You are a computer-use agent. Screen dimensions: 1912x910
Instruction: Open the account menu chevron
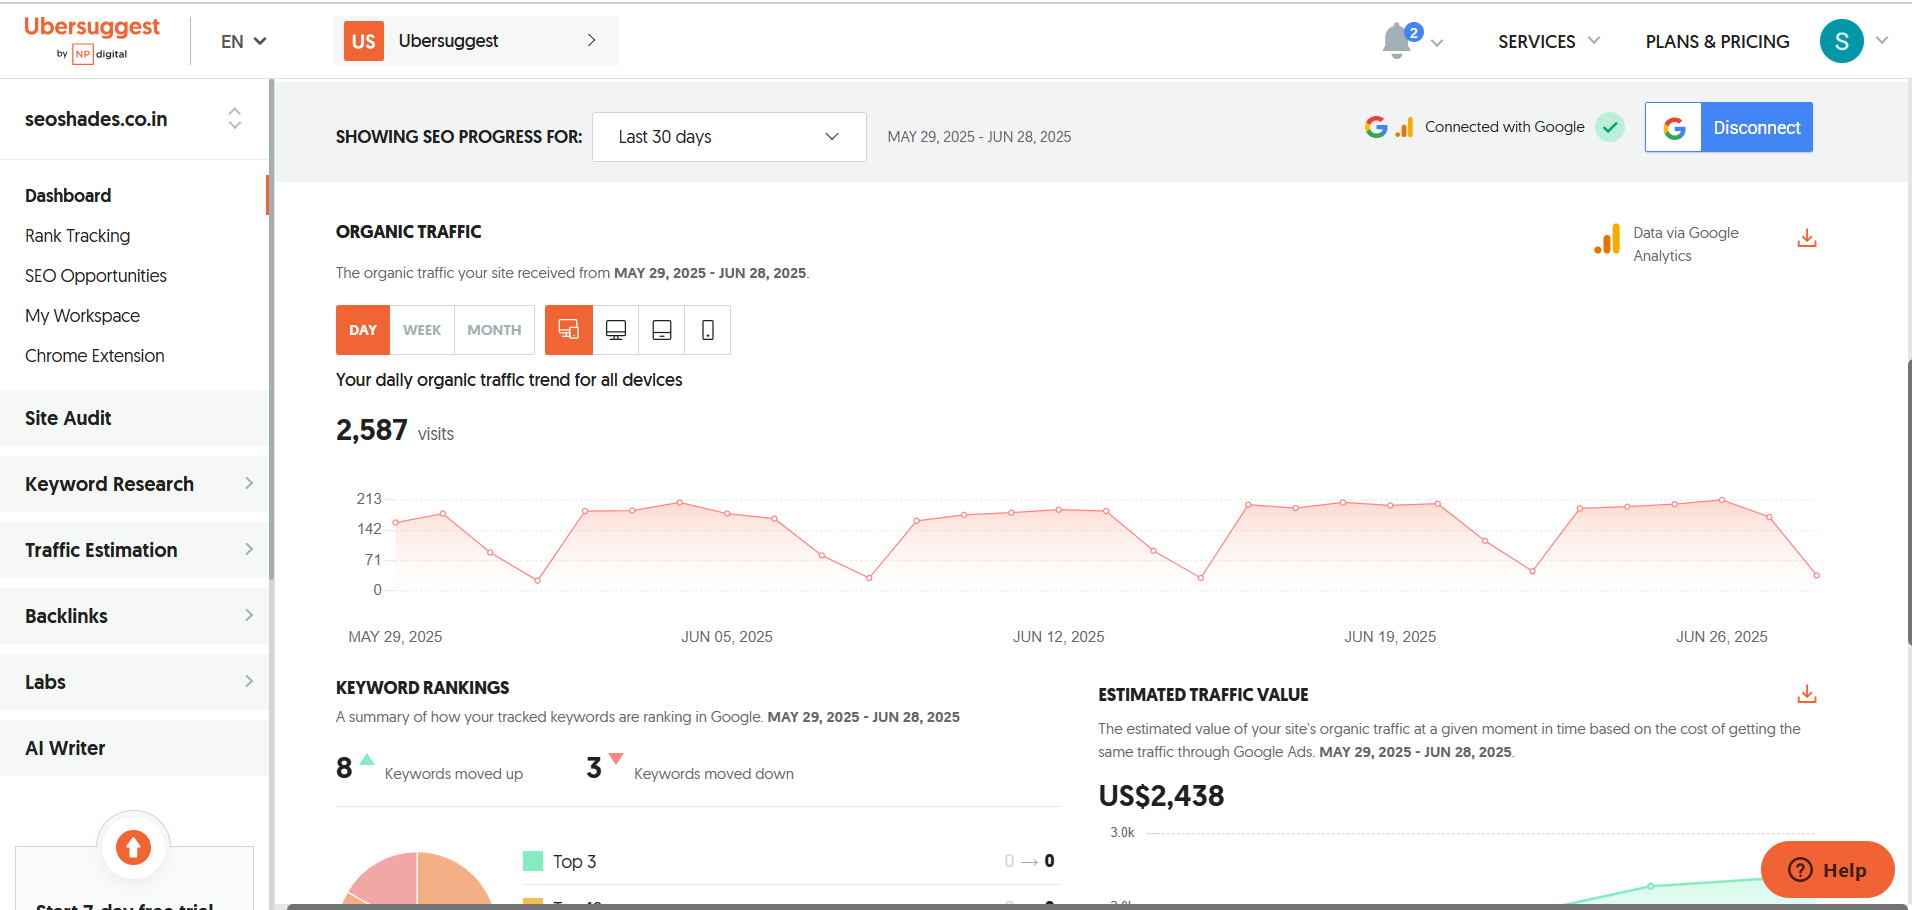[x=1882, y=41]
